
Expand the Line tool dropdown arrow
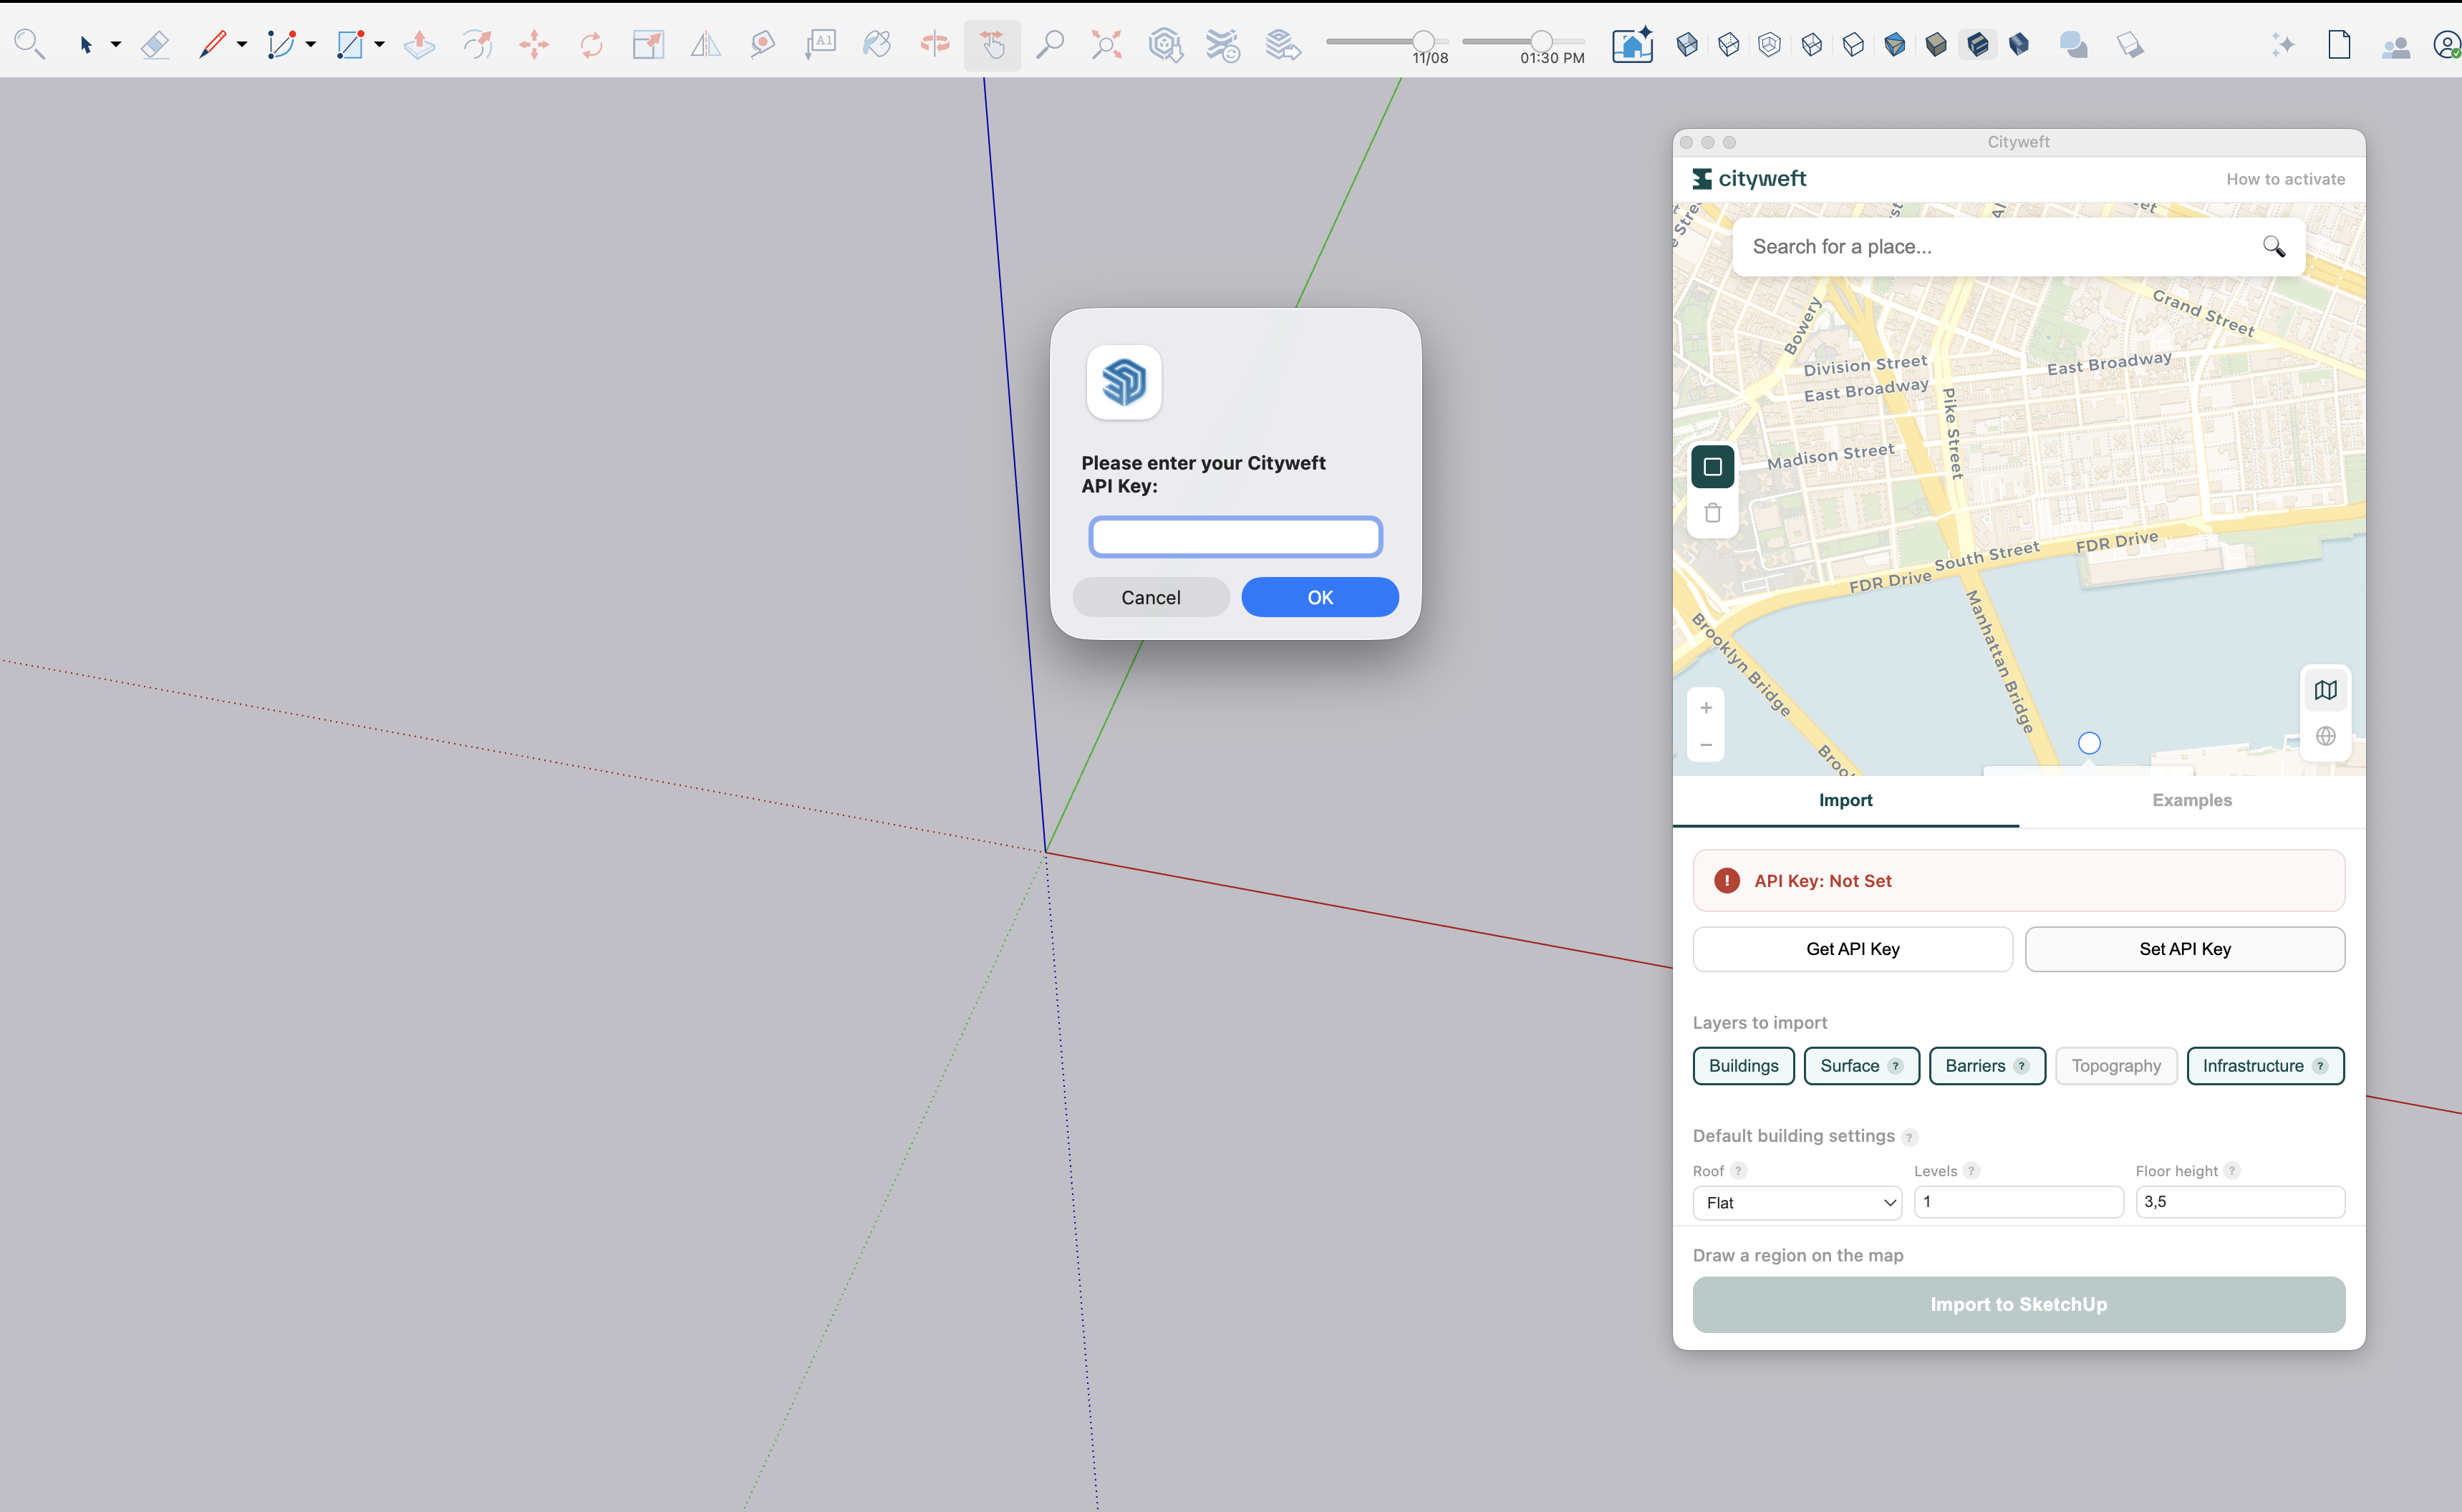coord(242,44)
